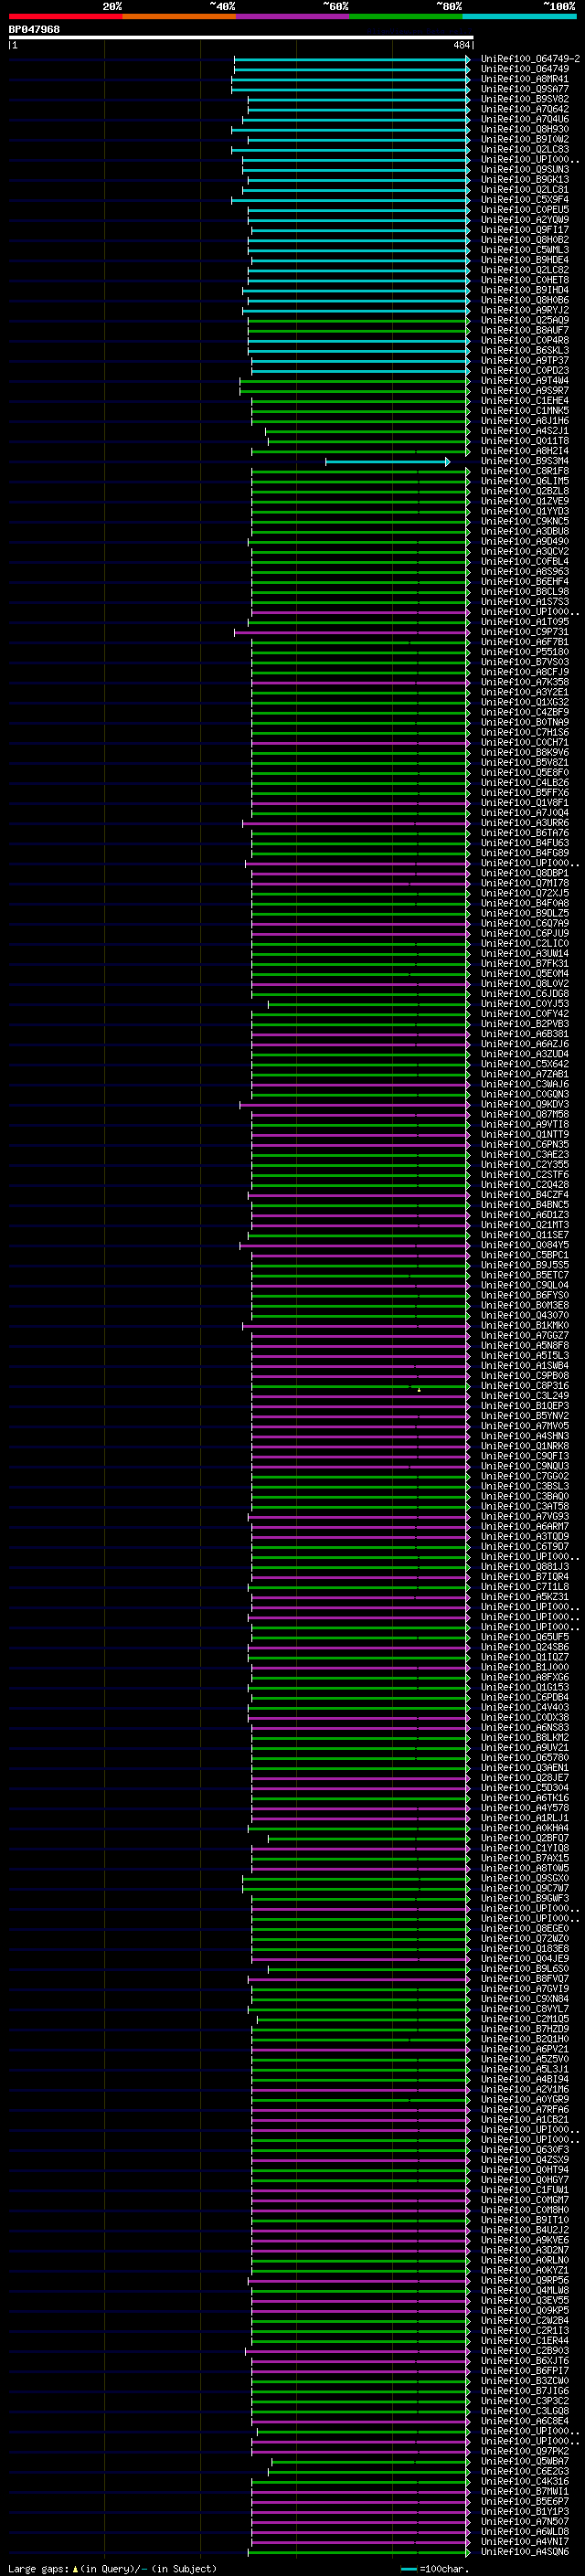Click label UniRef100_A8S963
Screen dimensions: 585x2576
pyautogui.click(x=525, y=572)
